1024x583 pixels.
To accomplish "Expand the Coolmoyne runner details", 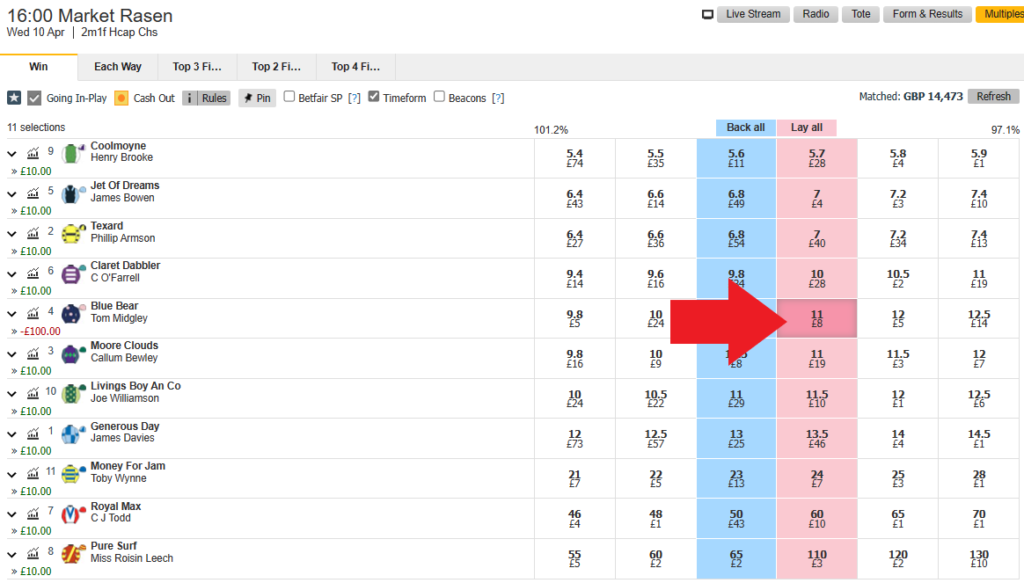I will coord(12,154).
